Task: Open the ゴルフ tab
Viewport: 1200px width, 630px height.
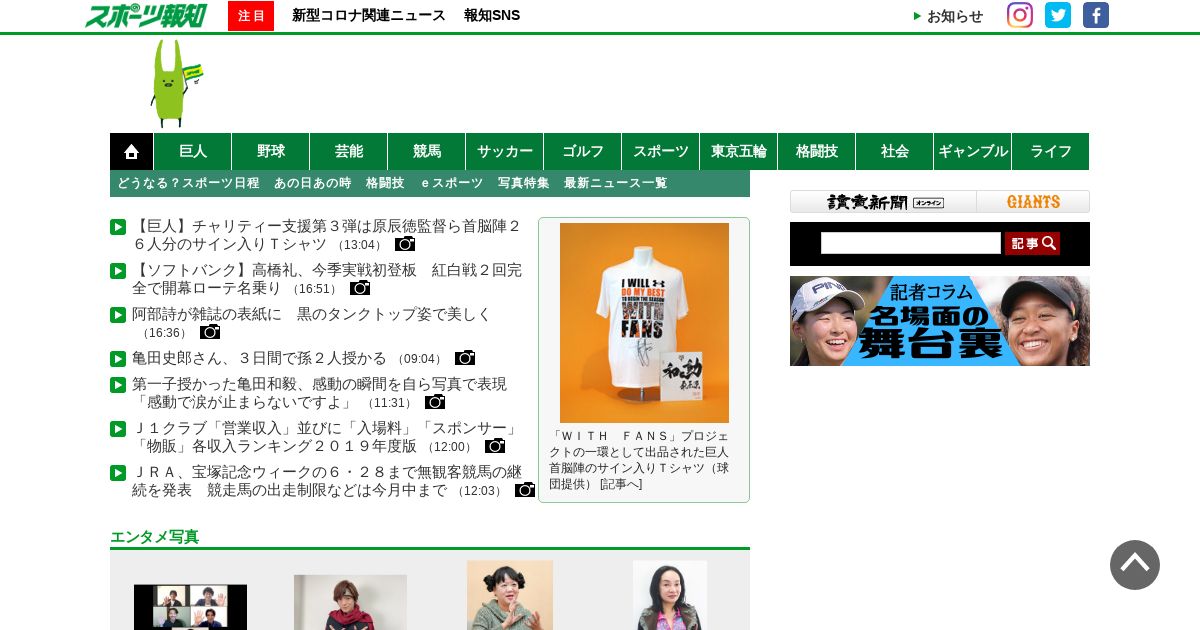Action: pyautogui.click(x=583, y=151)
